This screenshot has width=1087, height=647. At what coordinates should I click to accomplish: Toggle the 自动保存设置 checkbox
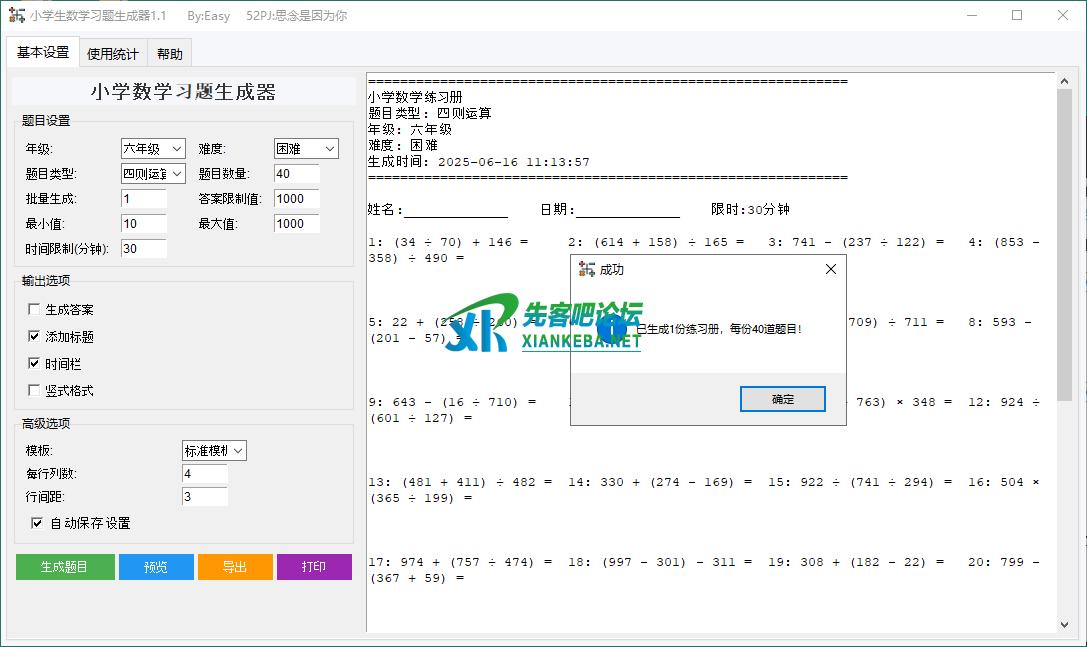pos(37,523)
